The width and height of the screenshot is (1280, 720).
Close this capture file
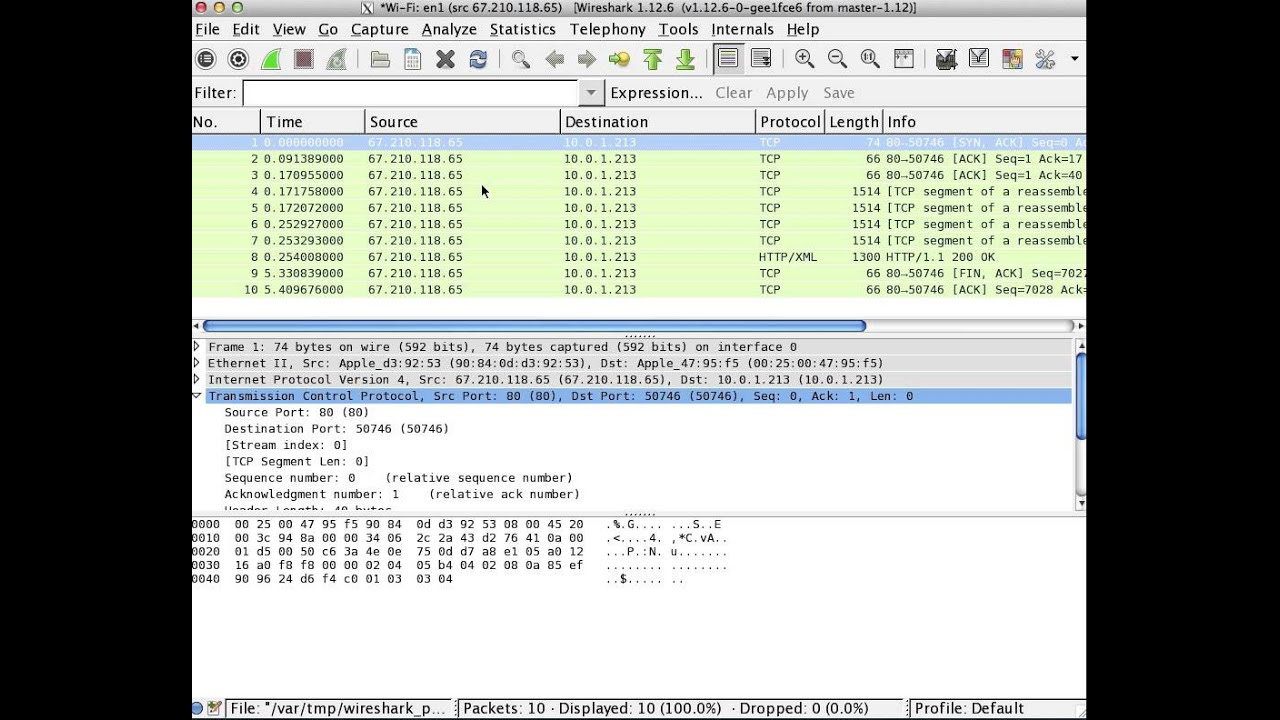[445, 60]
